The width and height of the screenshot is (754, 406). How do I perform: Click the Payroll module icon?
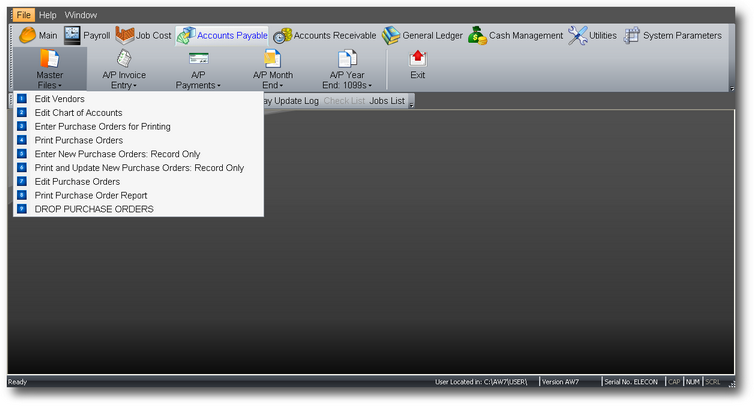click(72, 35)
